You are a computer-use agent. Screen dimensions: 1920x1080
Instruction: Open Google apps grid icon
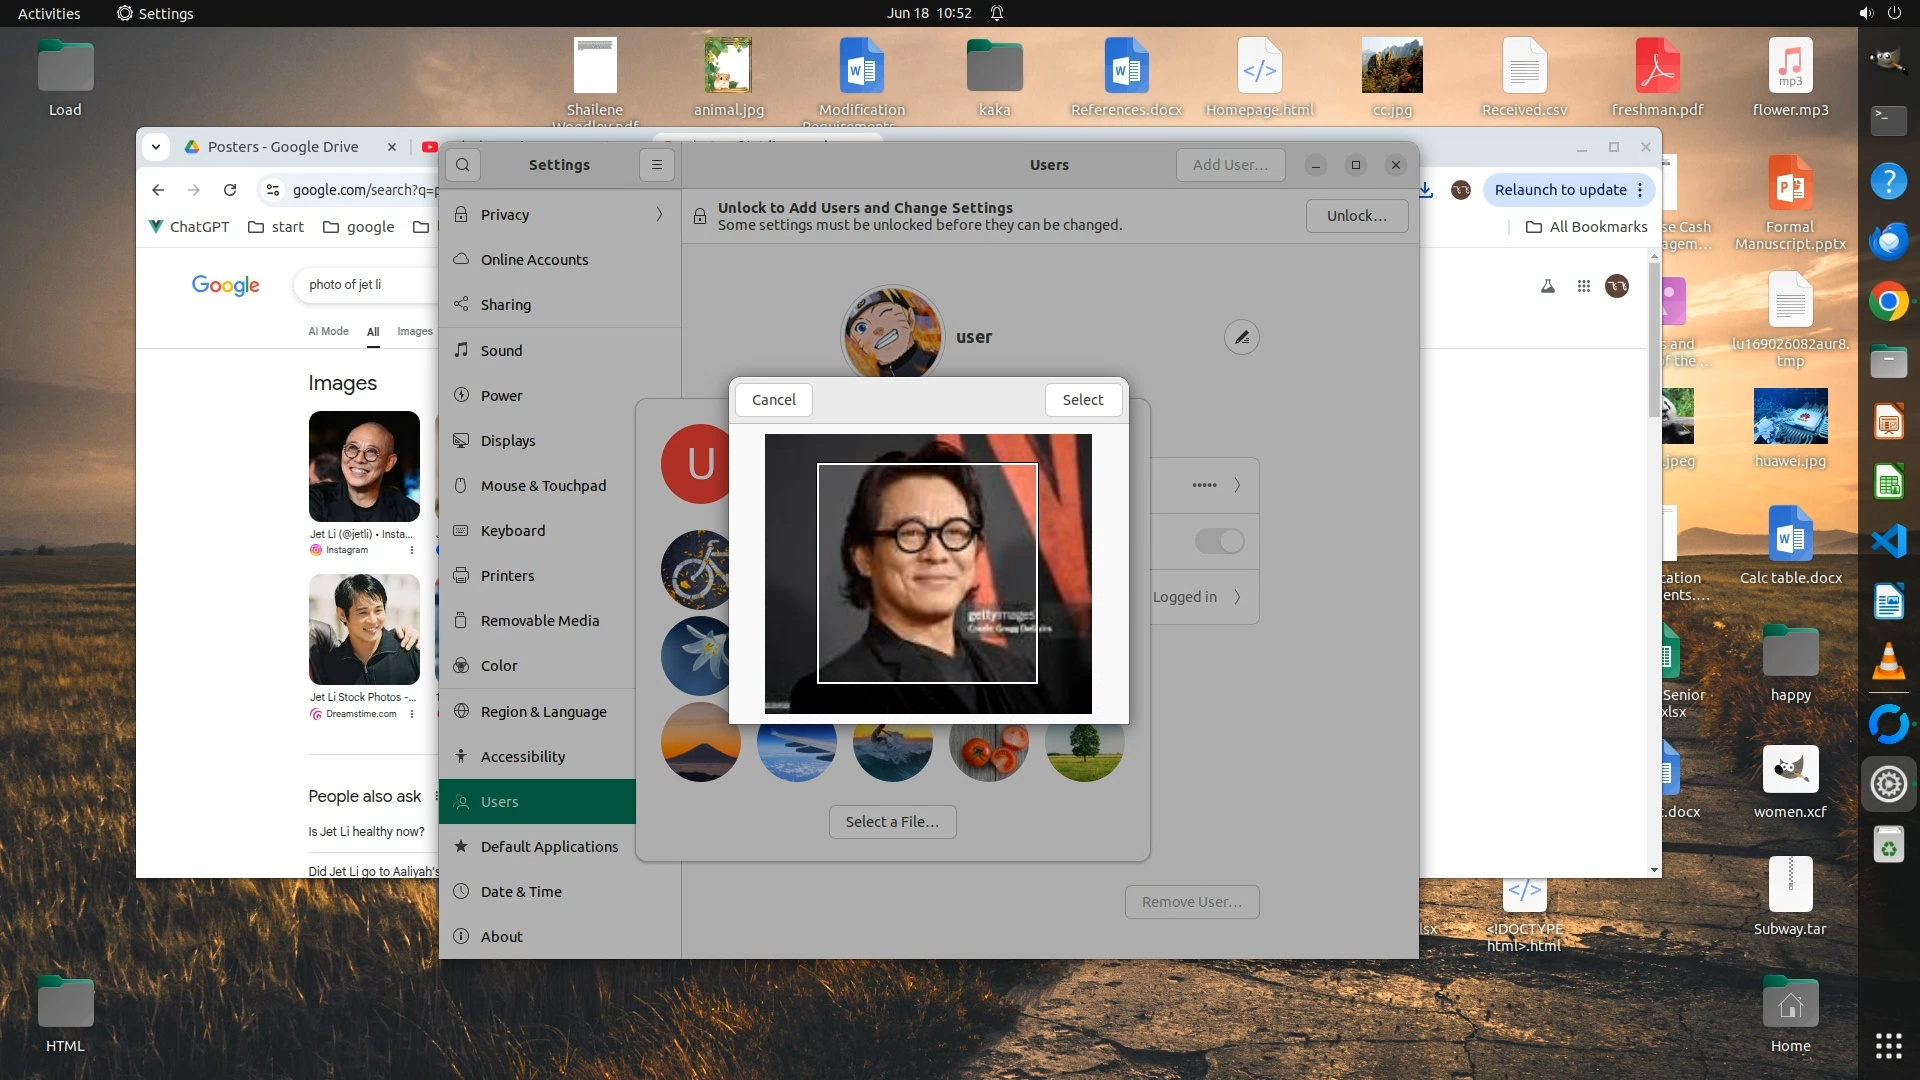point(1583,286)
